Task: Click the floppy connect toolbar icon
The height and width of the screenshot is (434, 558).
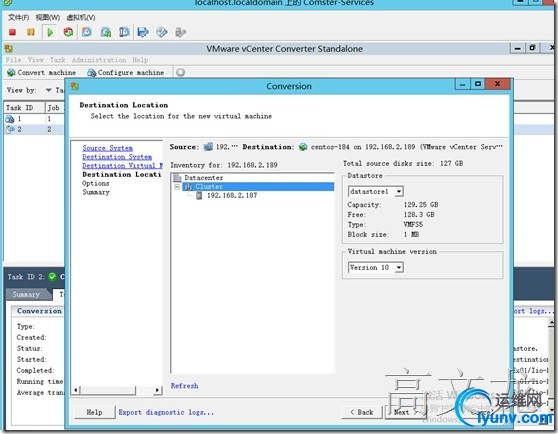Action: pyautogui.click(x=143, y=32)
